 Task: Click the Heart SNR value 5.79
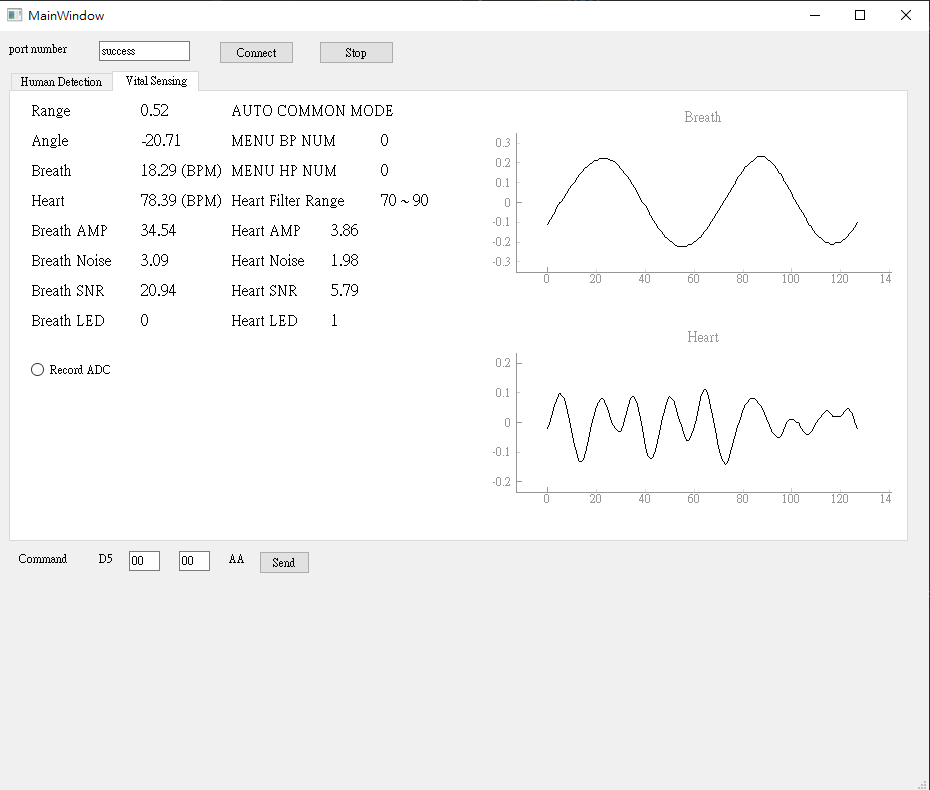pos(344,290)
